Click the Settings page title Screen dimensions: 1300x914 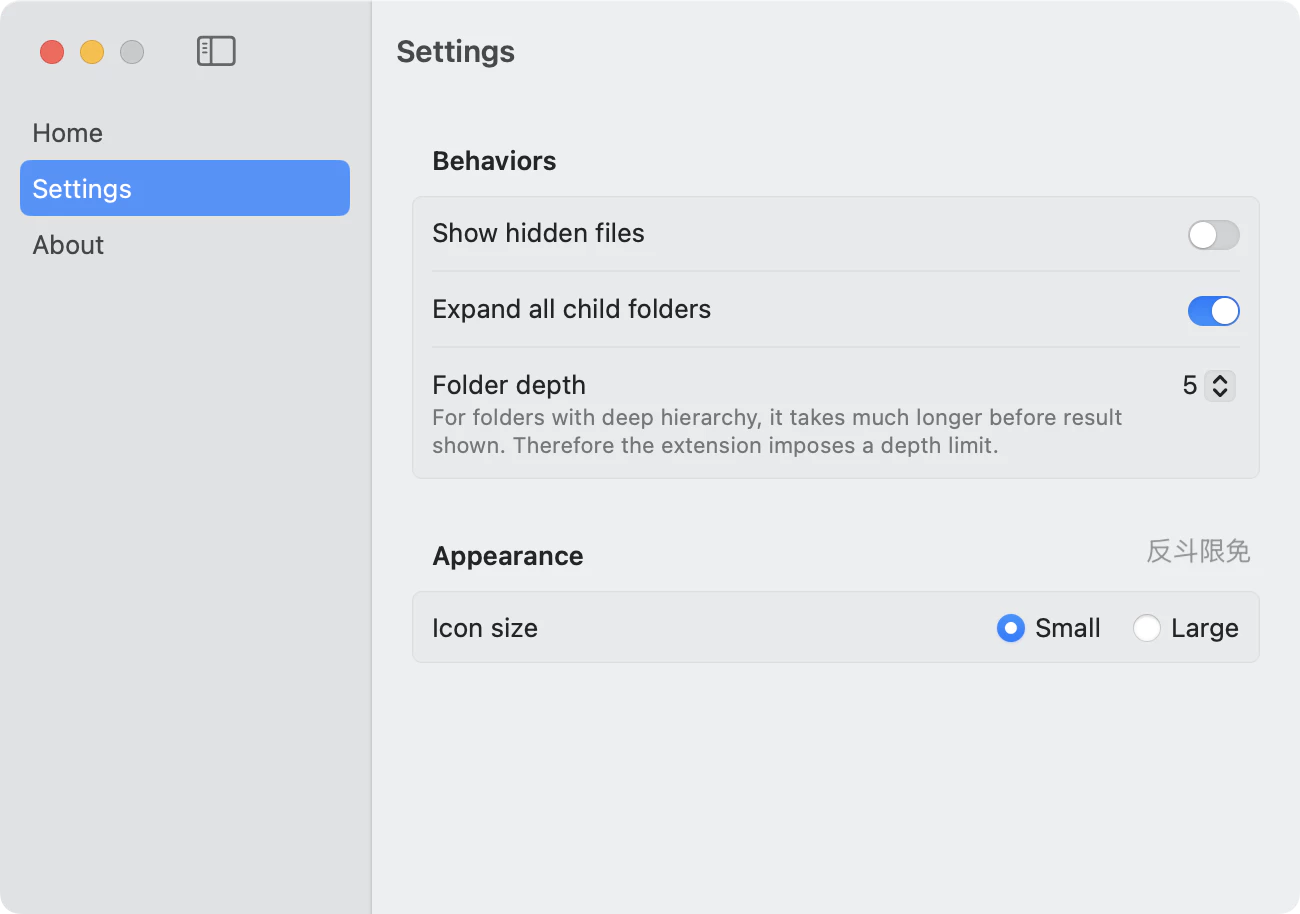coord(455,52)
